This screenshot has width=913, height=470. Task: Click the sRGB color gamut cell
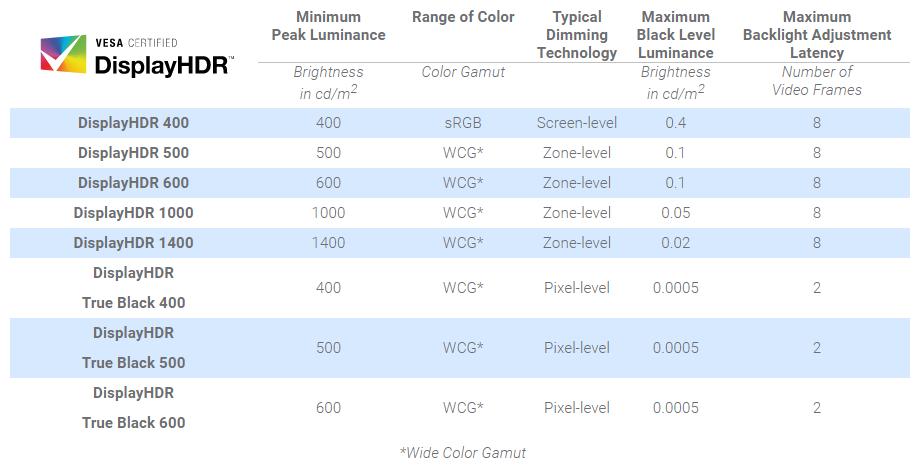pos(463,123)
